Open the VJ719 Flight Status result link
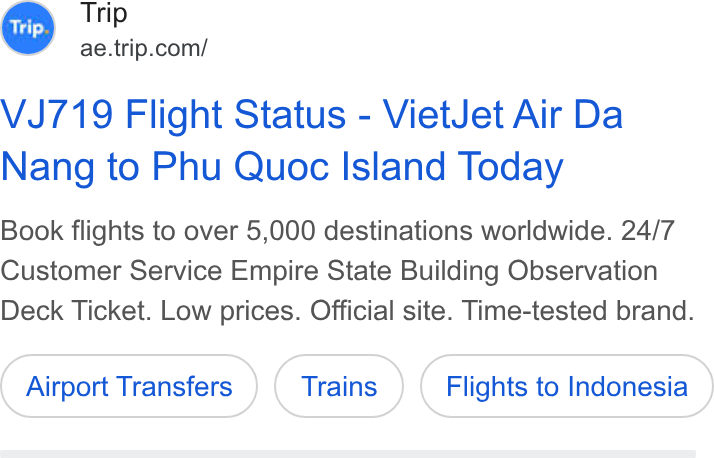The image size is (714, 458). 311,140
